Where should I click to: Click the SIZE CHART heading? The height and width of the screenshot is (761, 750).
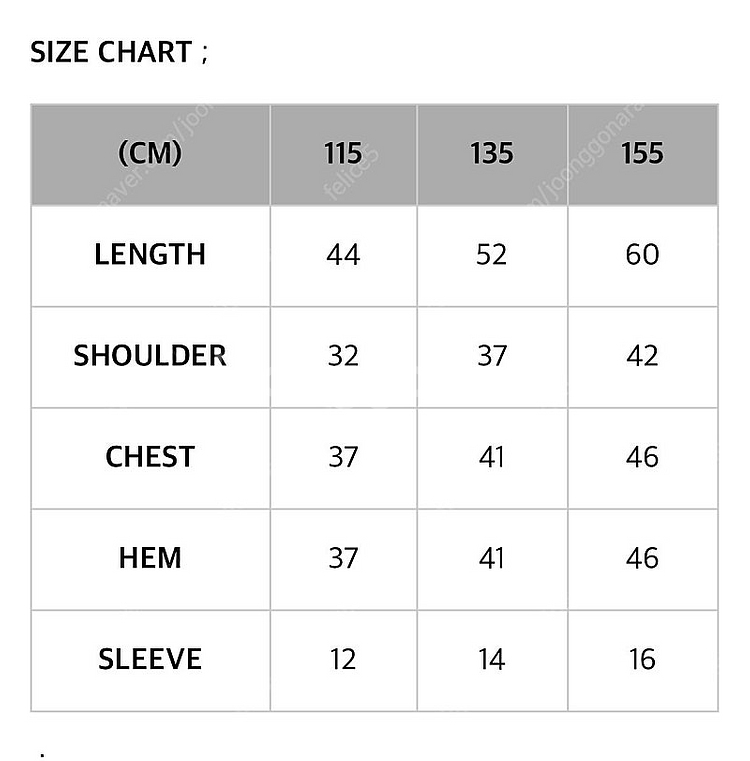(119, 52)
